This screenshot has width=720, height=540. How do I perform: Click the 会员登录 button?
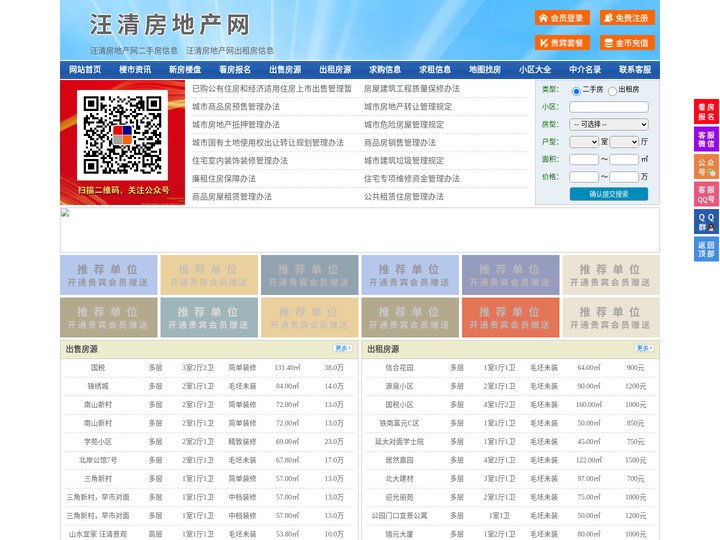[562, 18]
